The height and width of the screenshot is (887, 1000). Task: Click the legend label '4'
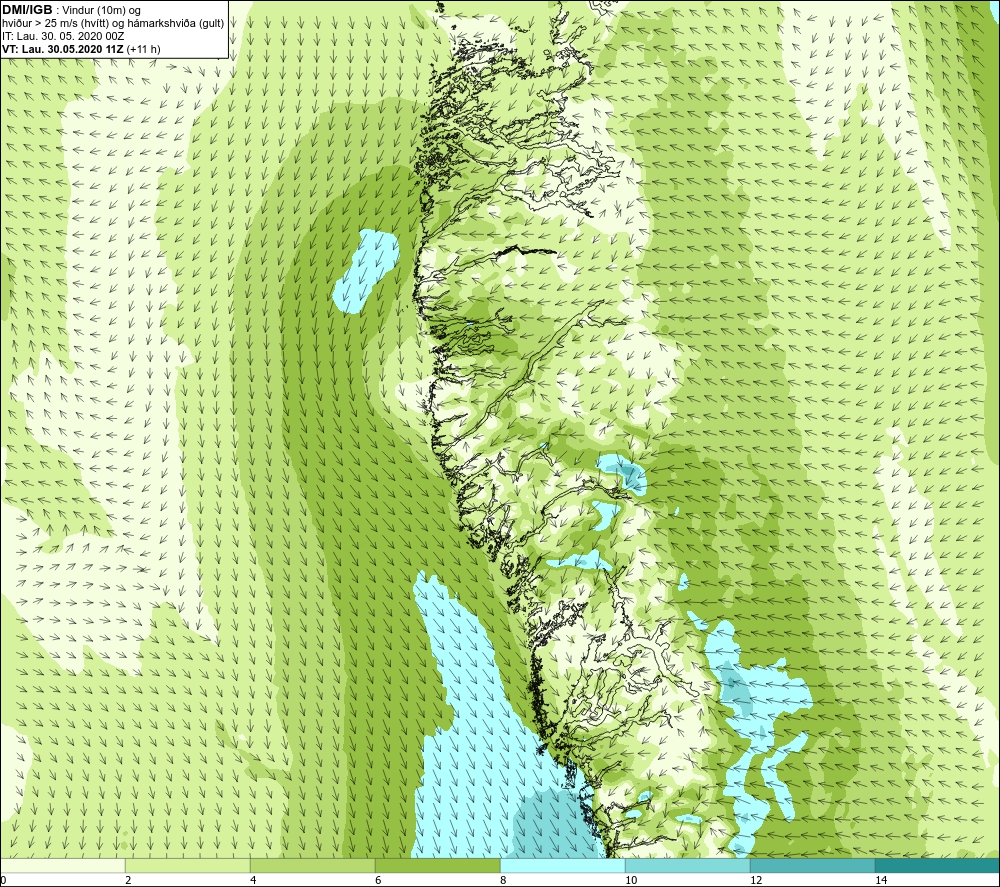[253, 880]
